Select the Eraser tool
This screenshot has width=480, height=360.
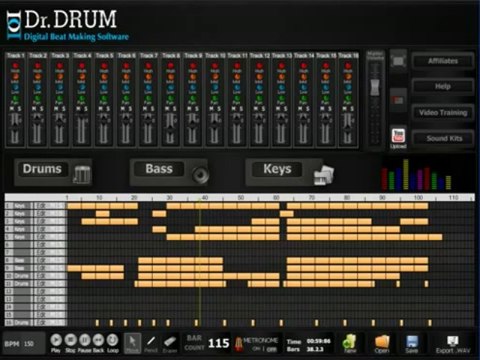pos(170,343)
